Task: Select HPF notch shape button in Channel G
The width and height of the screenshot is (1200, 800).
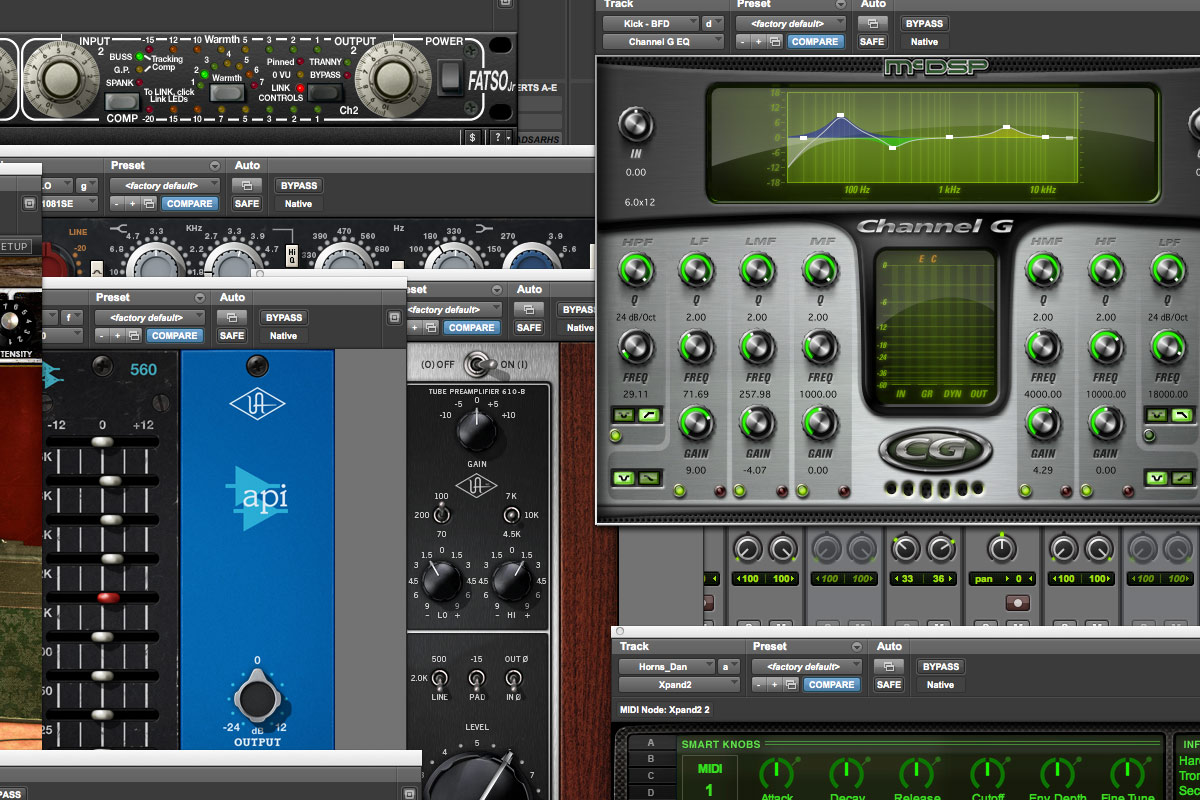Action: (x=625, y=414)
